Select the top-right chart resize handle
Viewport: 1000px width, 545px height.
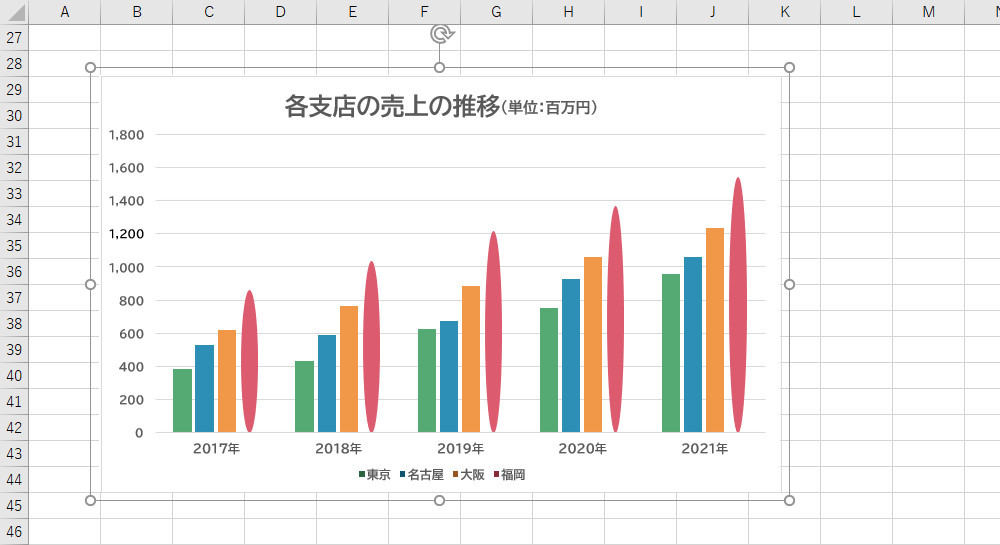[789, 68]
